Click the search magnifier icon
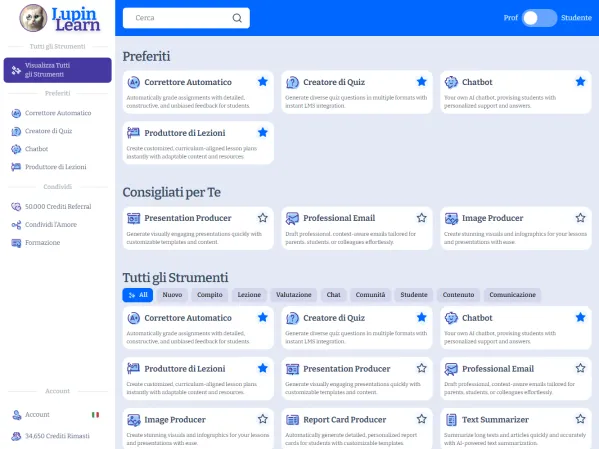The width and height of the screenshot is (599, 449). tap(237, 18)
